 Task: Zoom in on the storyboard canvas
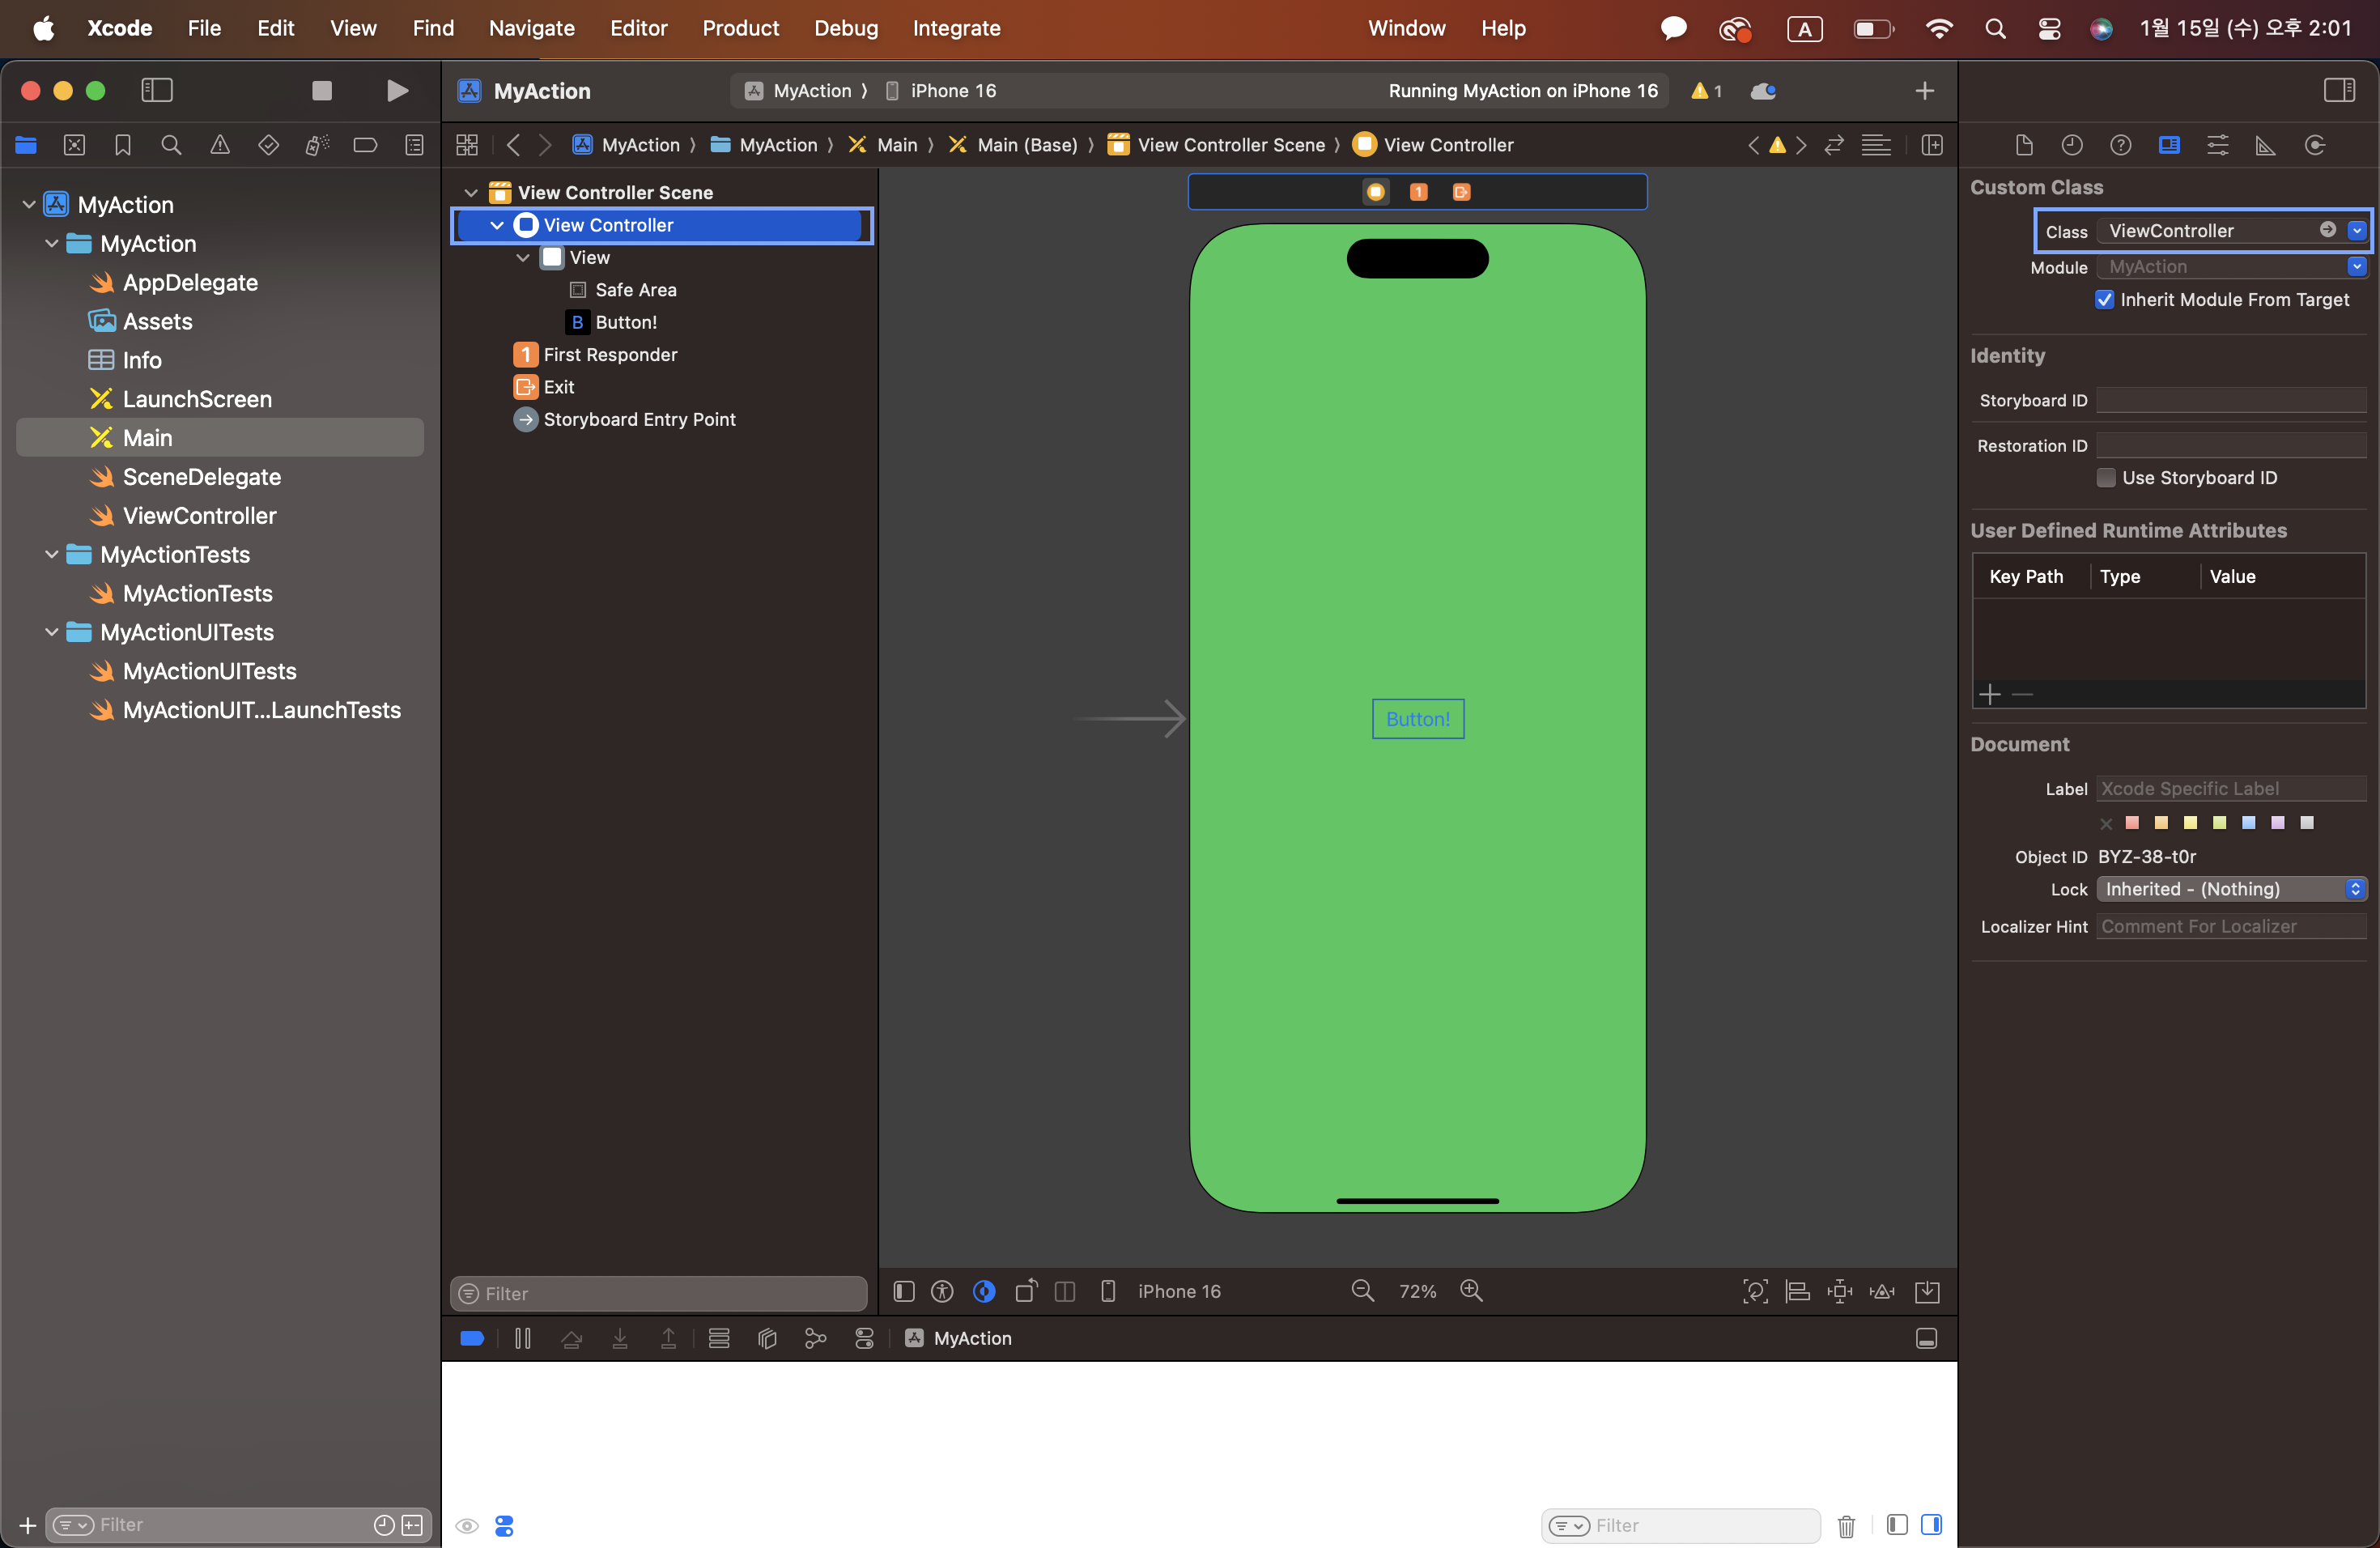(1471, 1291)
